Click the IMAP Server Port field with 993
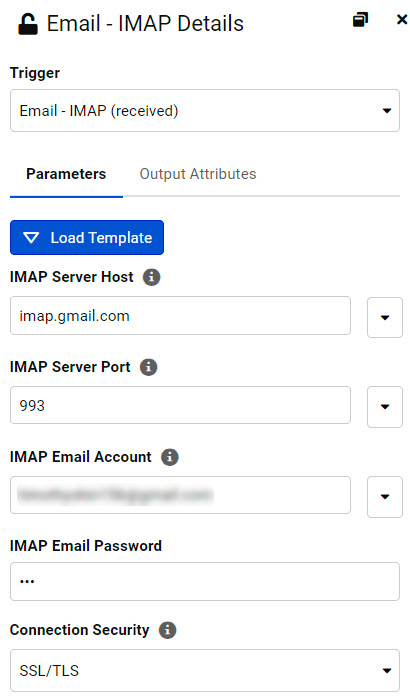 point(180,405)
